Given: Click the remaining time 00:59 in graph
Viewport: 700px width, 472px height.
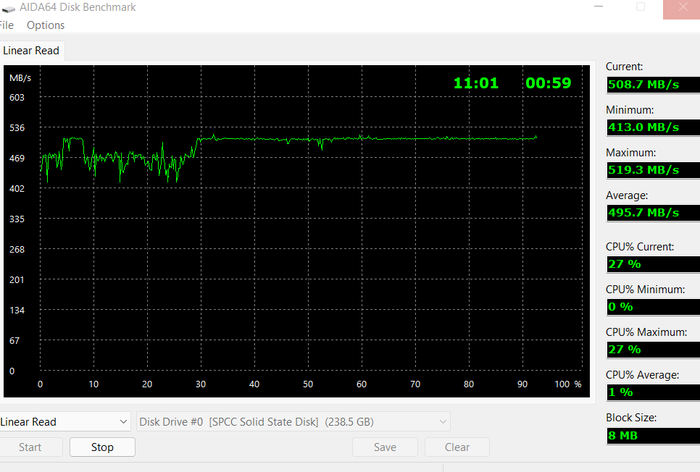Looking at the screenshot, I should [548, 83].
